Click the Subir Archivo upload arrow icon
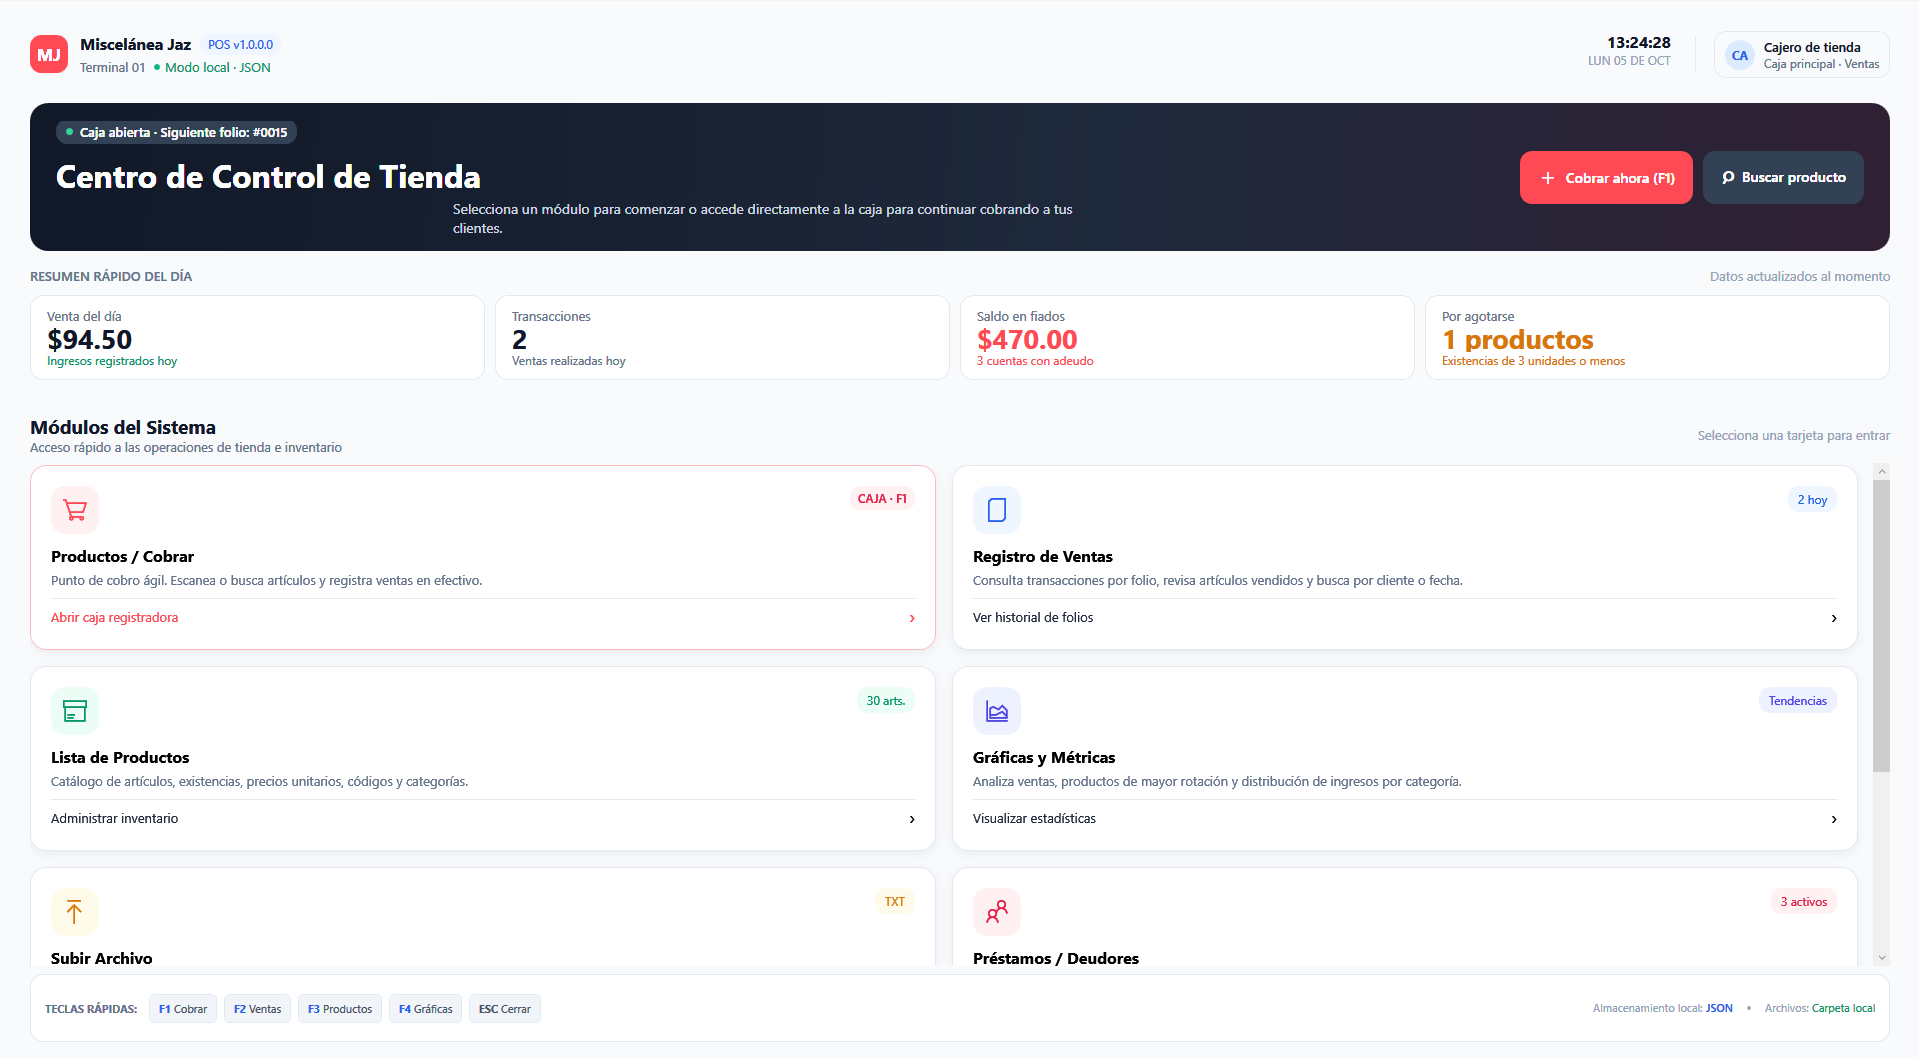The height and width of the screenshot is (1057, 1919). tap(75, 912)
